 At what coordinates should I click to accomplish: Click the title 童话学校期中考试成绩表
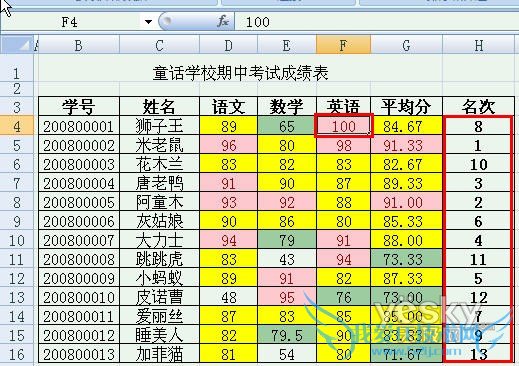coord(241,73)
